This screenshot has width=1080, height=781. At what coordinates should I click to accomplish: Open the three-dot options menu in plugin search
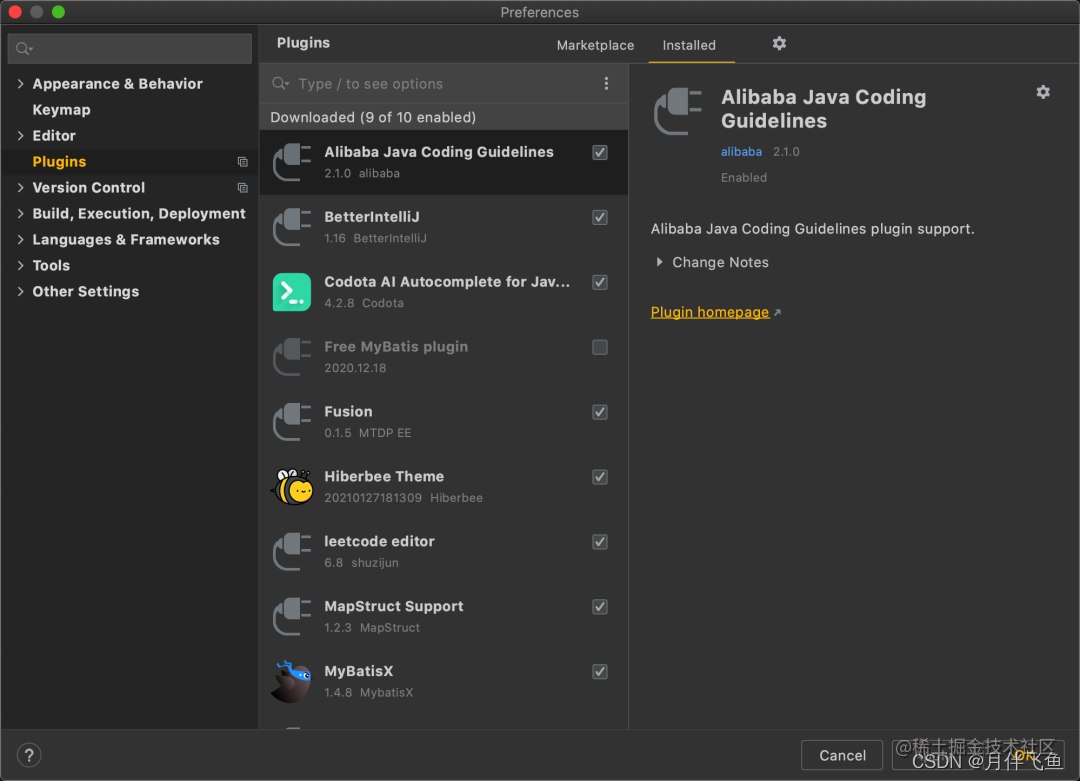606,83
